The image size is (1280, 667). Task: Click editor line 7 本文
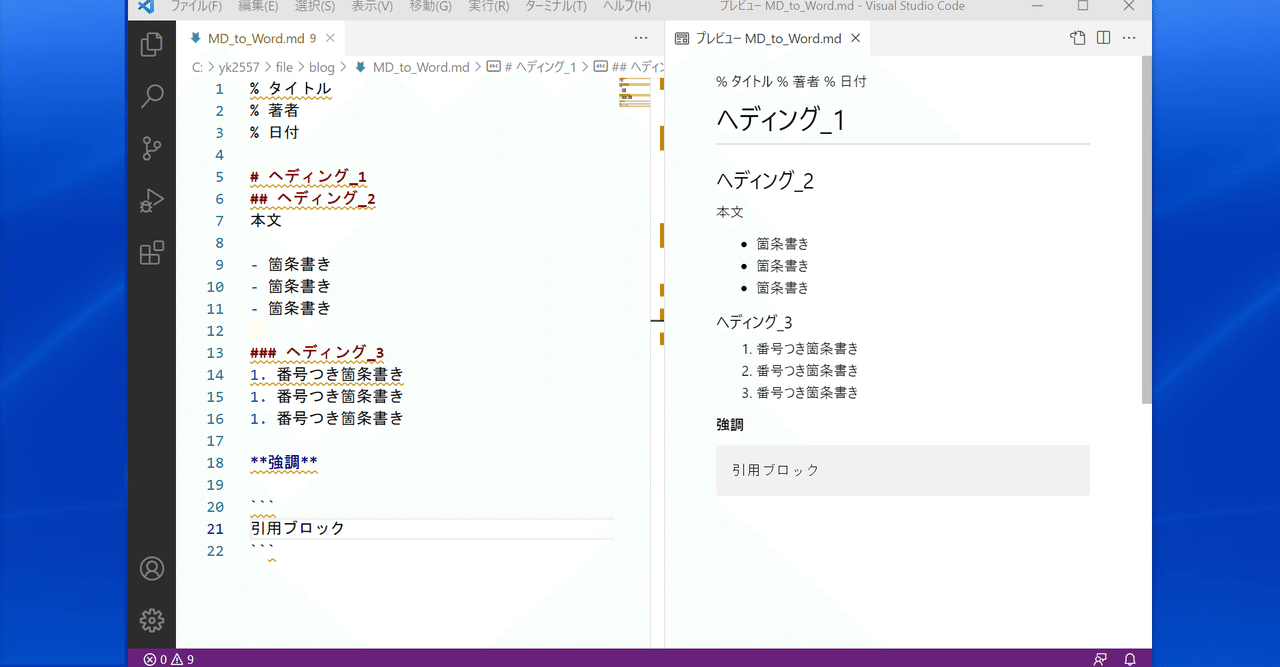[266, 221]
